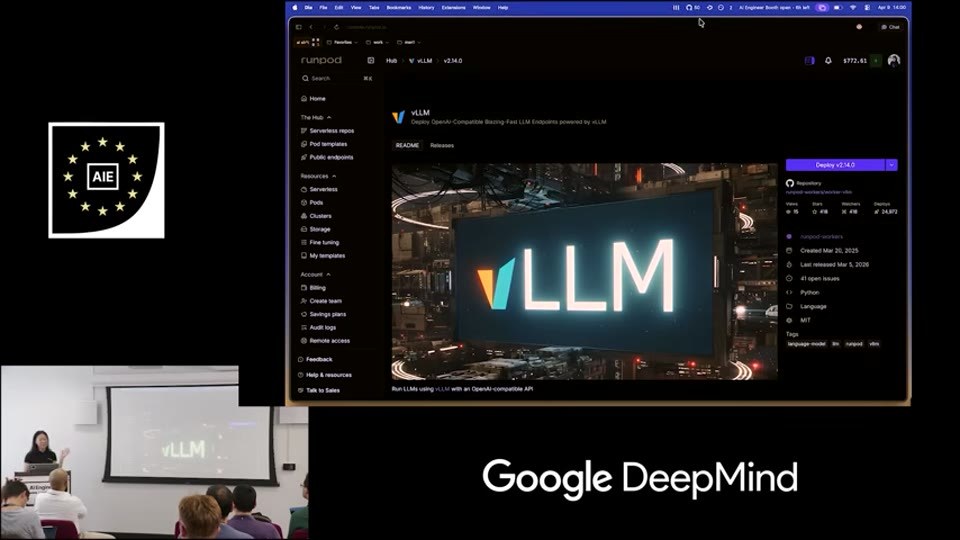This screenshot has height=540, width=960.
Task: Select the README tab
Action: pos(407,145)
